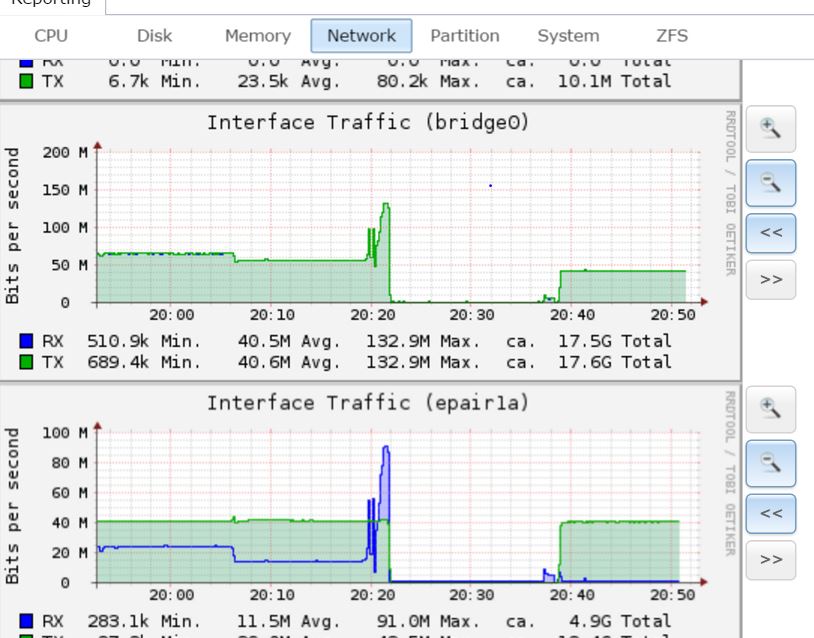This screenshot has height=638, width=814.
Task: Click the blue RX swatch in the epair1a legend
Action: (x=26, y=621)
